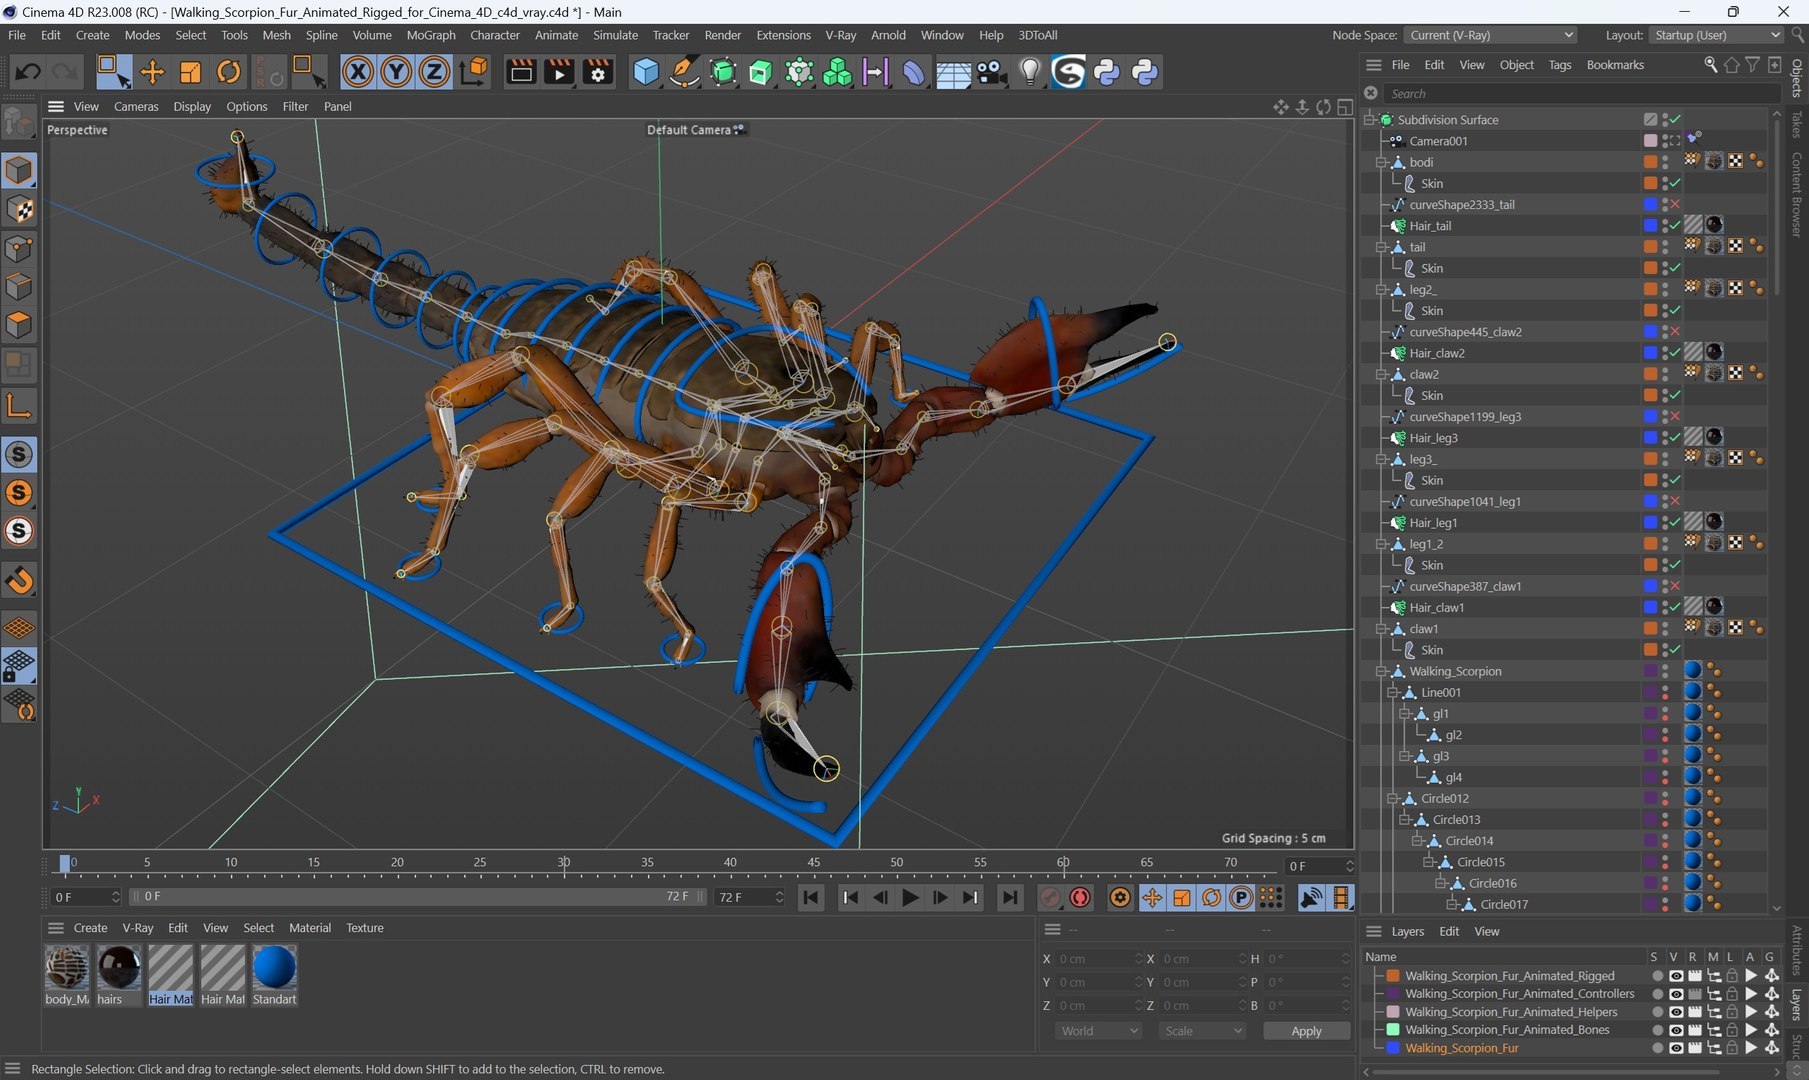Toggle the Y axis lock

396,72
